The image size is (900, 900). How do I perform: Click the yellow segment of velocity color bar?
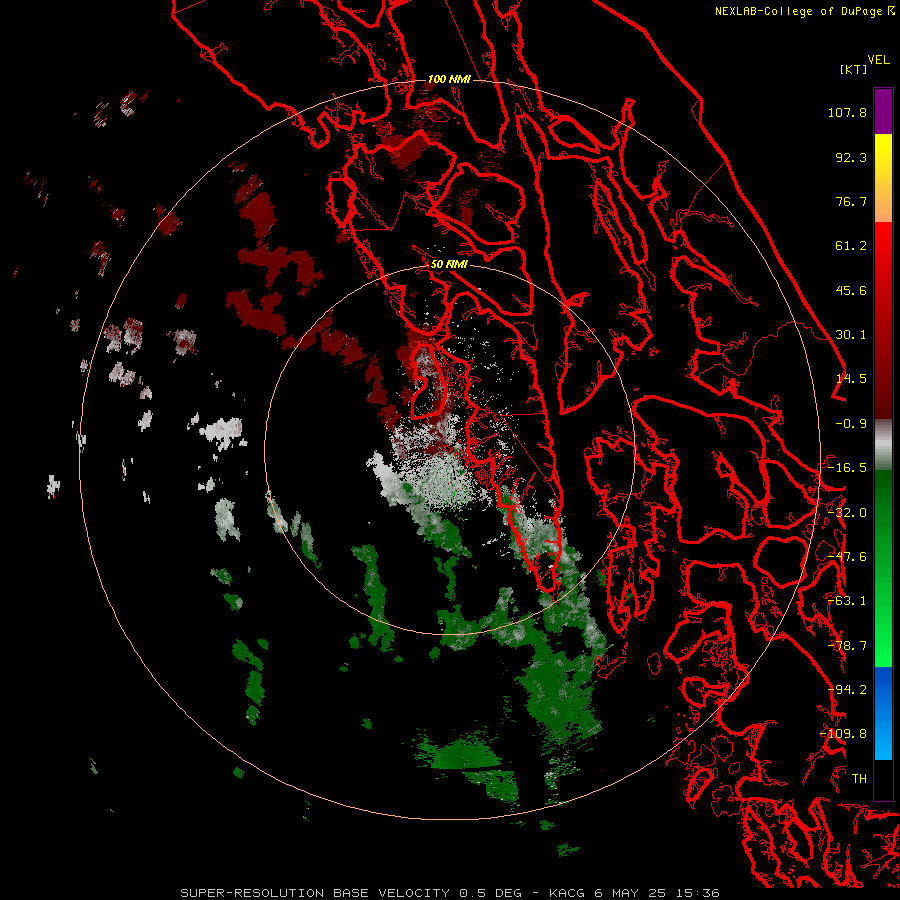(883, 178)
